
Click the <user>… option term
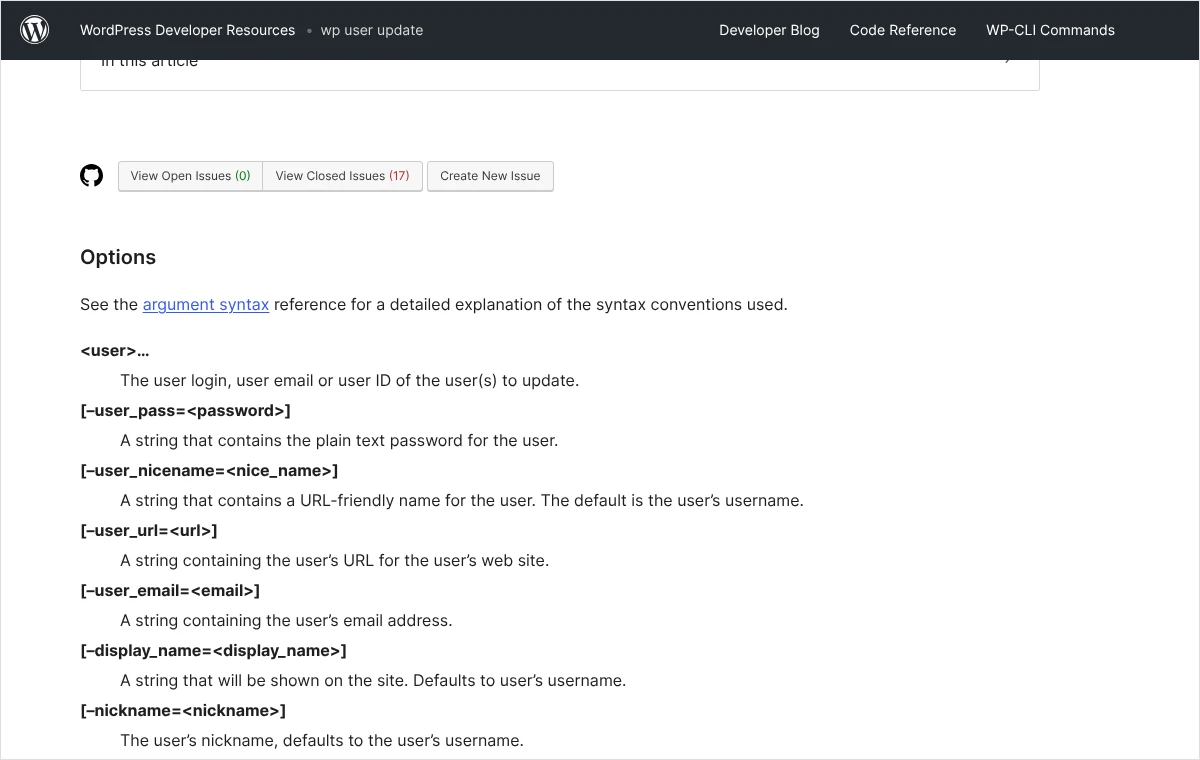(x=115, y=351)
